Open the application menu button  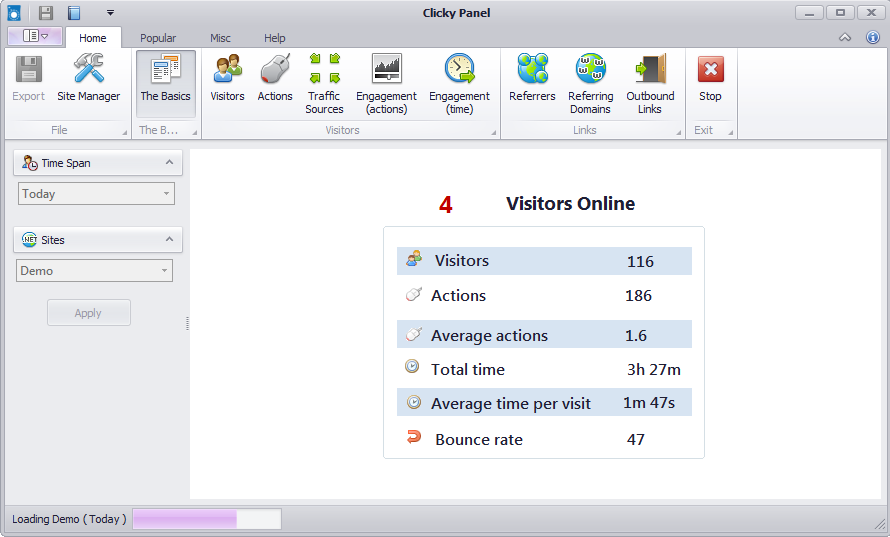pos(35,36)
